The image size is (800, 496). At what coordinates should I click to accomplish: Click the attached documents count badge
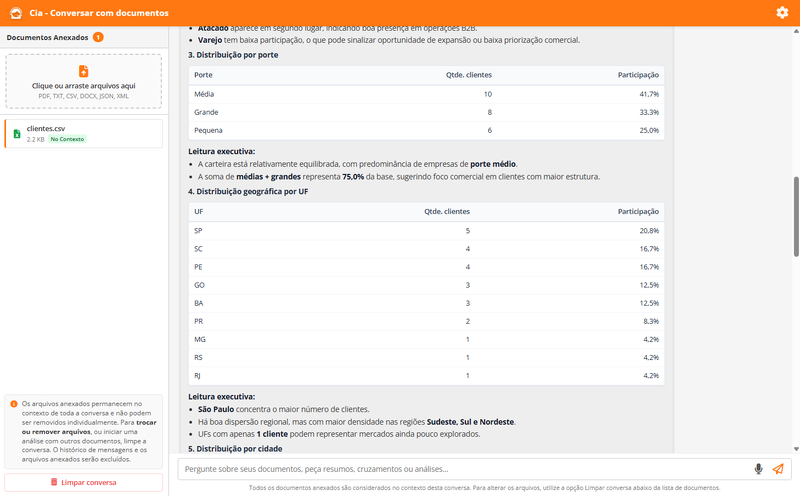(x=98, y=37)
